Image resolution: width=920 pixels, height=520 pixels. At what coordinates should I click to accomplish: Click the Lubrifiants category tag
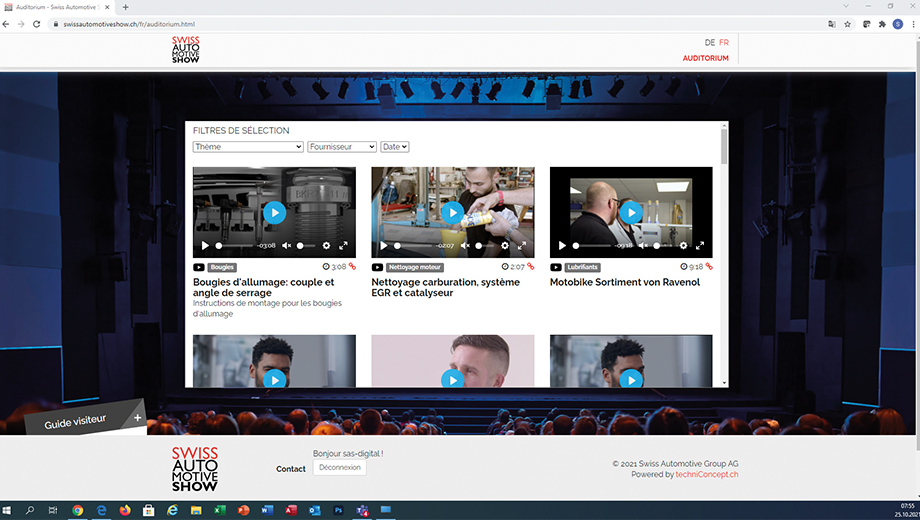(x=582, y=267)
